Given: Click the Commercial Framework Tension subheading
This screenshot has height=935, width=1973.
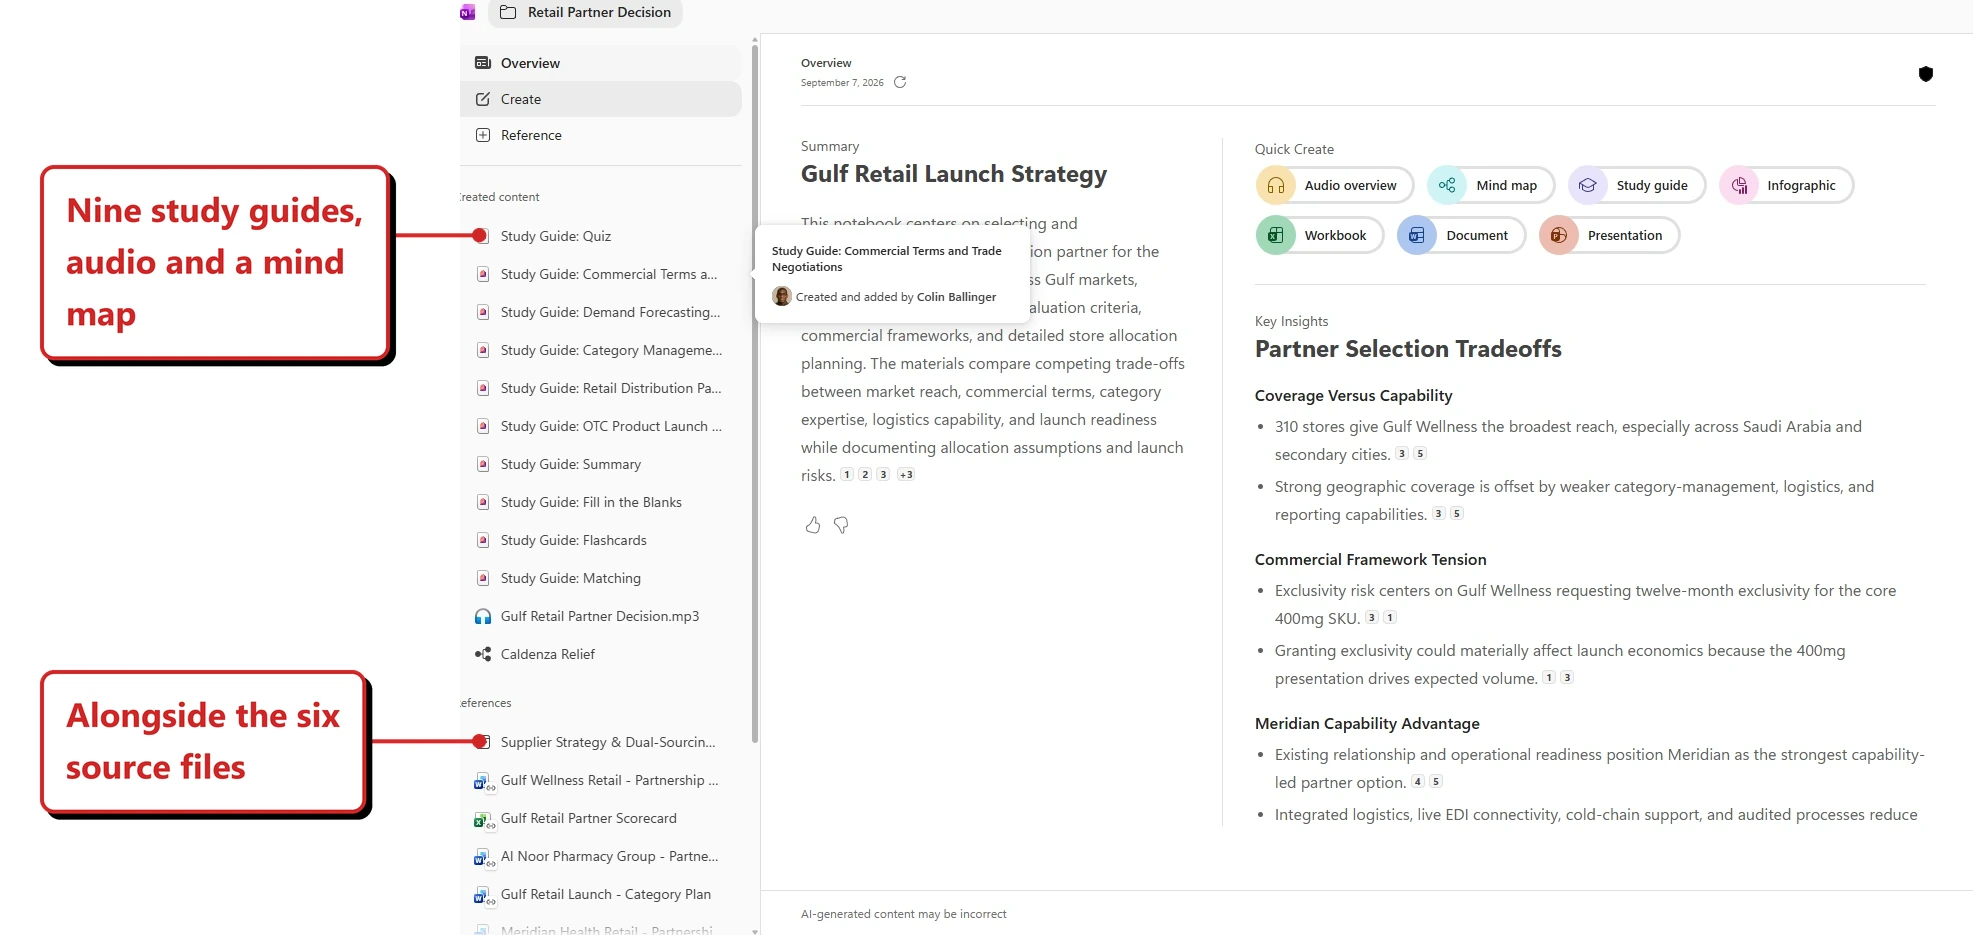Looking at the screenshot, I should (x=1370, y=560).
